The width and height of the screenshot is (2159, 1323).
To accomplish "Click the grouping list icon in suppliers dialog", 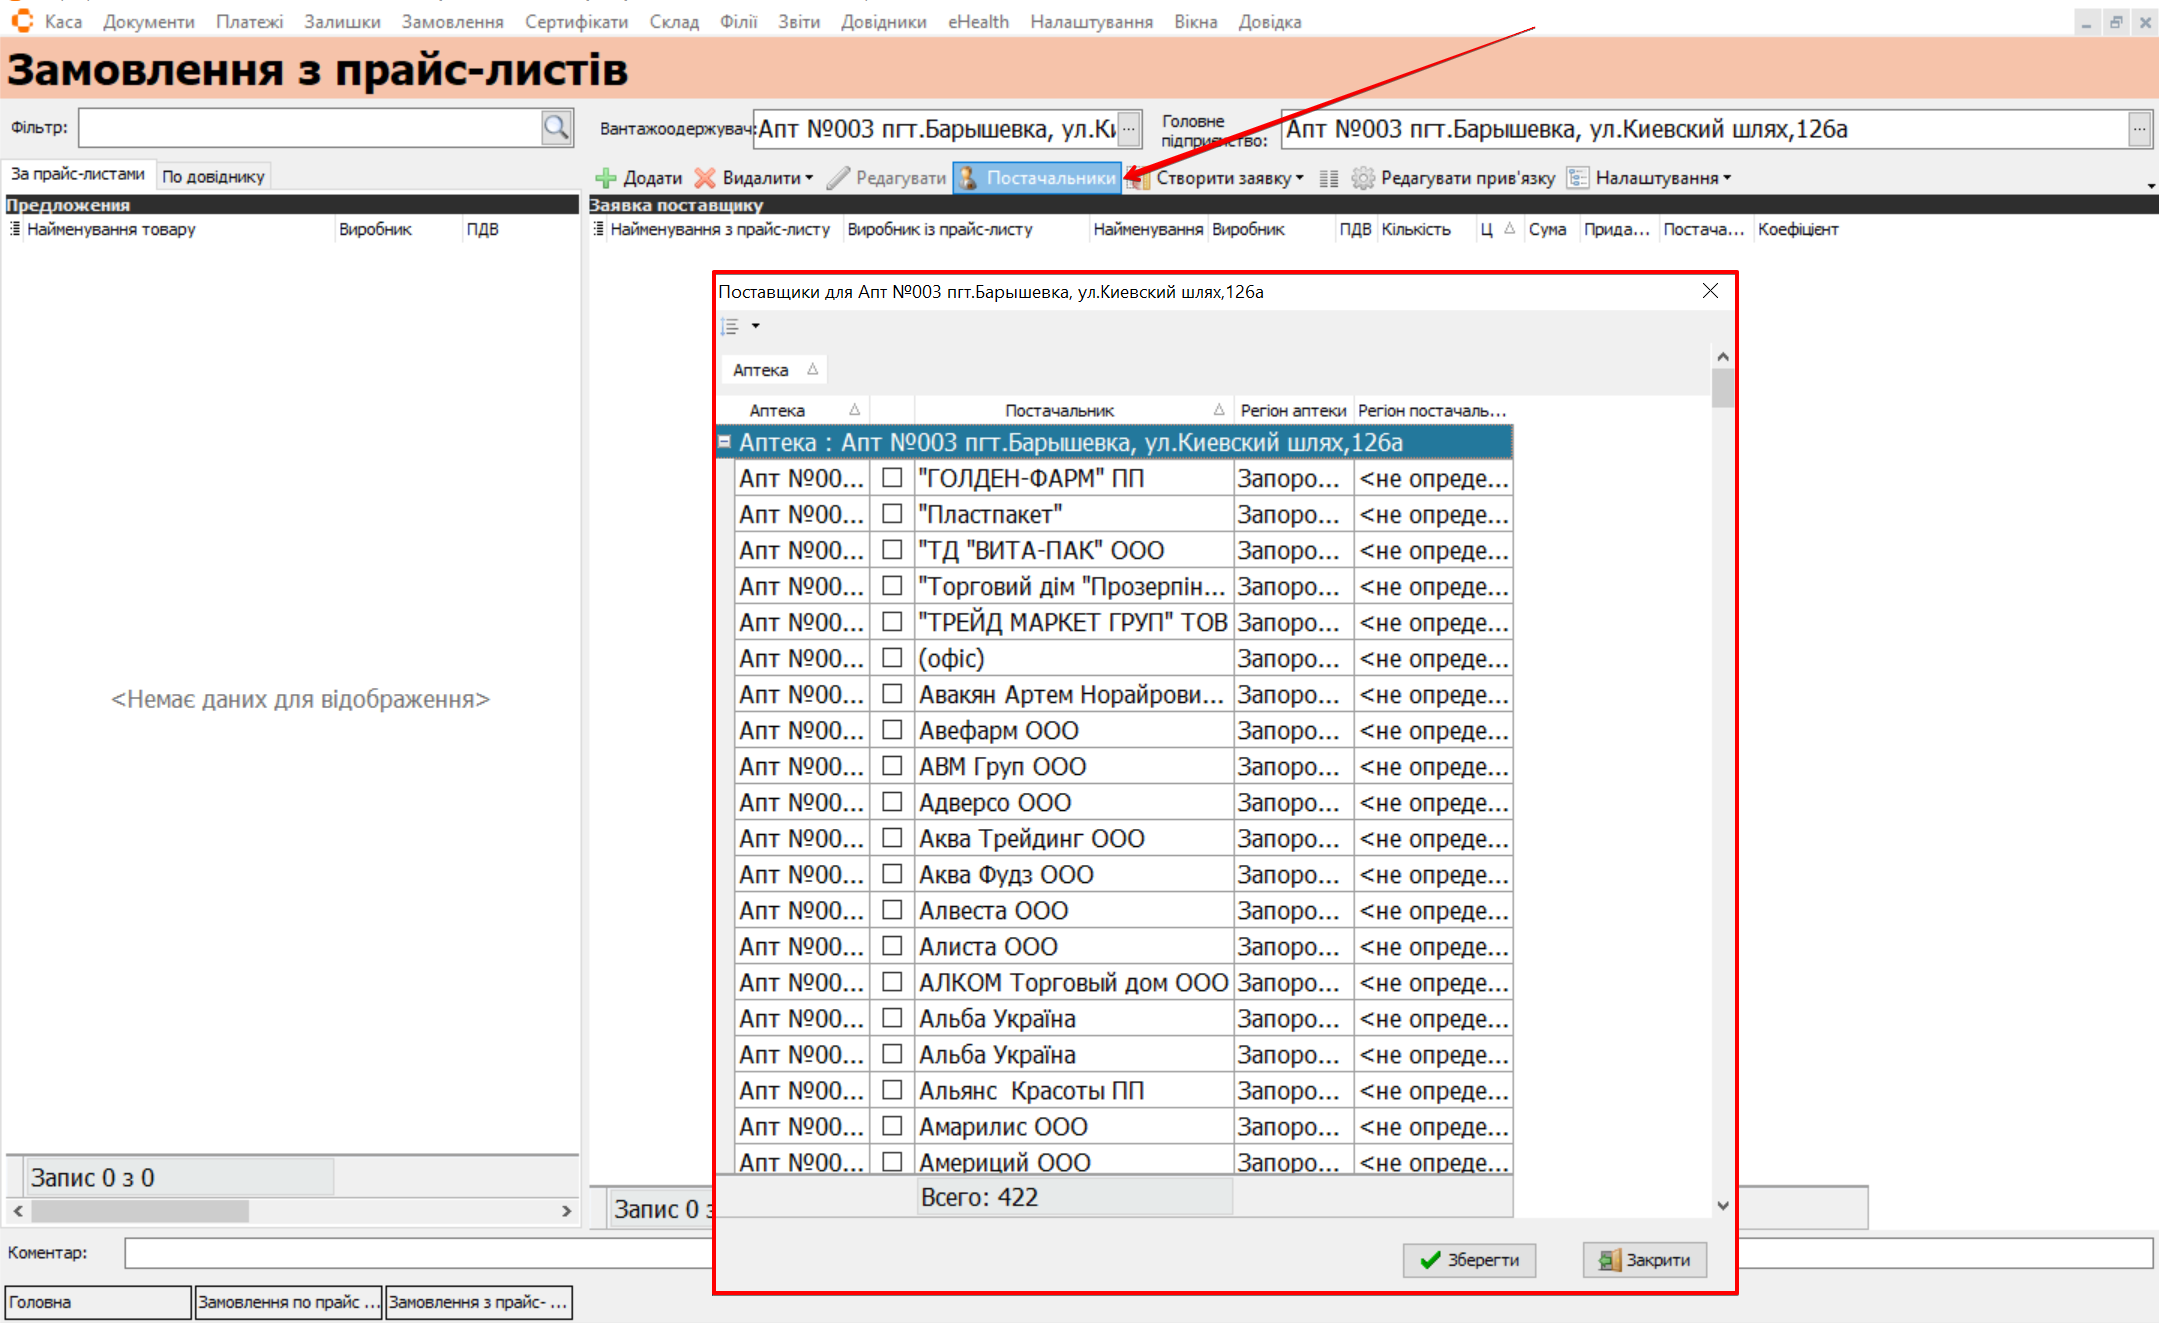I will (x=731, y=326).
